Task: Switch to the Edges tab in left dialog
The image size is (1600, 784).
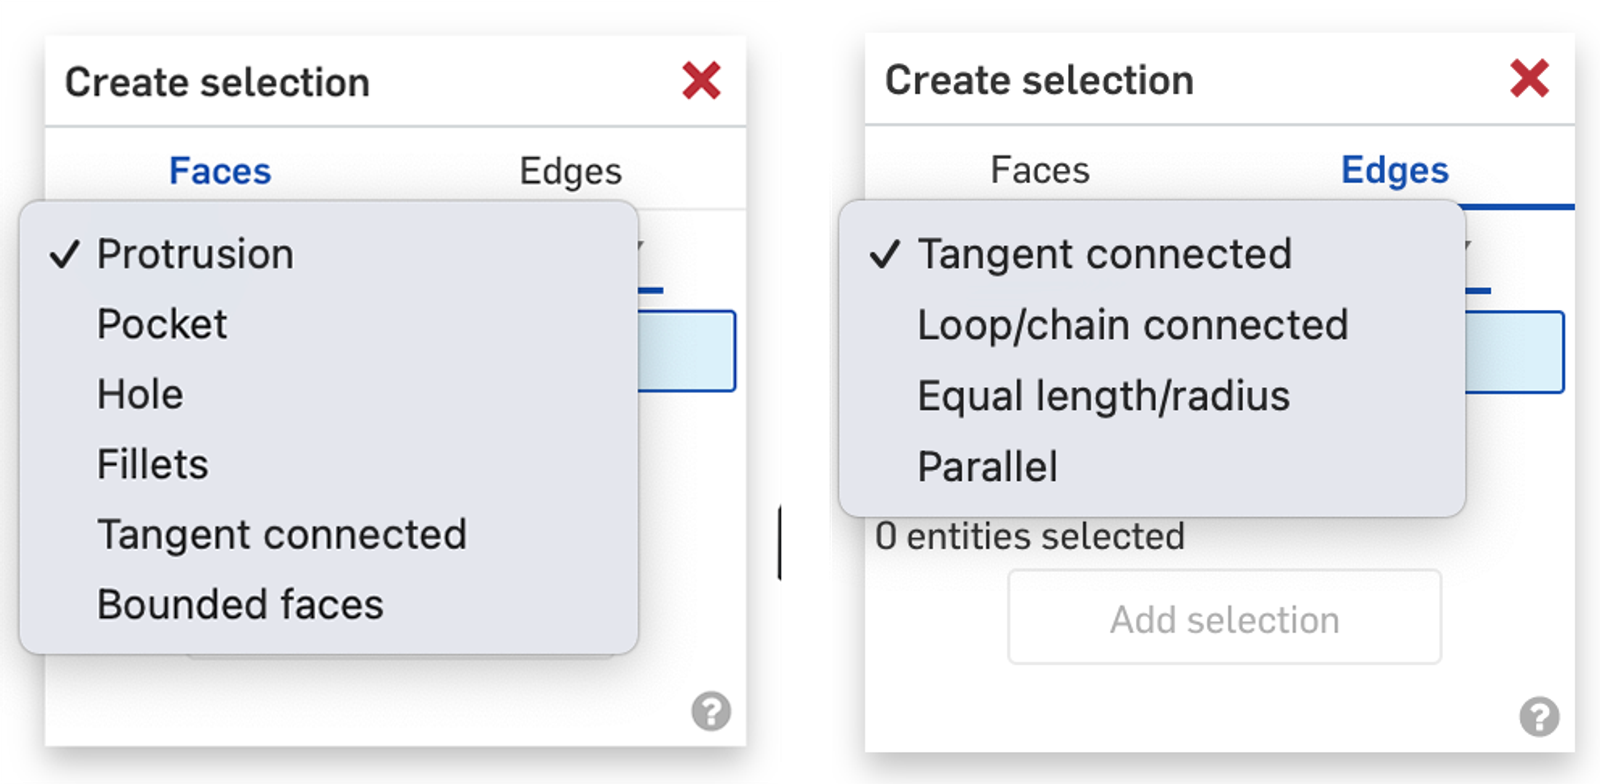Action: [570, 170]
